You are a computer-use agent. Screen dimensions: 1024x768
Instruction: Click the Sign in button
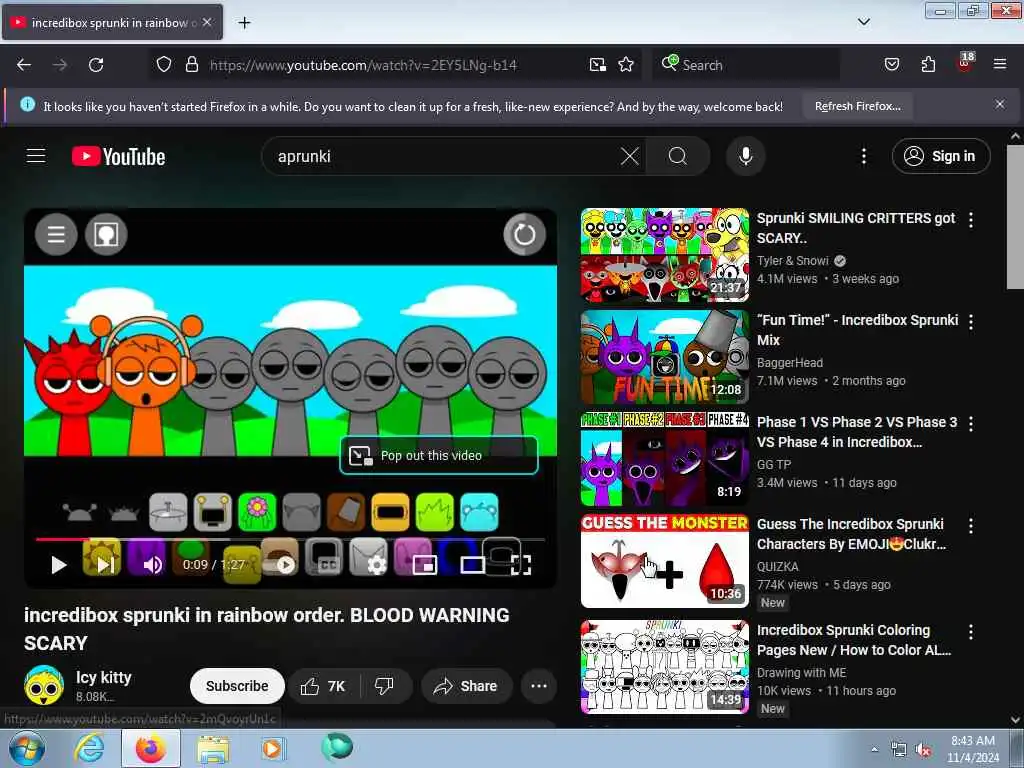pos(940,156)
